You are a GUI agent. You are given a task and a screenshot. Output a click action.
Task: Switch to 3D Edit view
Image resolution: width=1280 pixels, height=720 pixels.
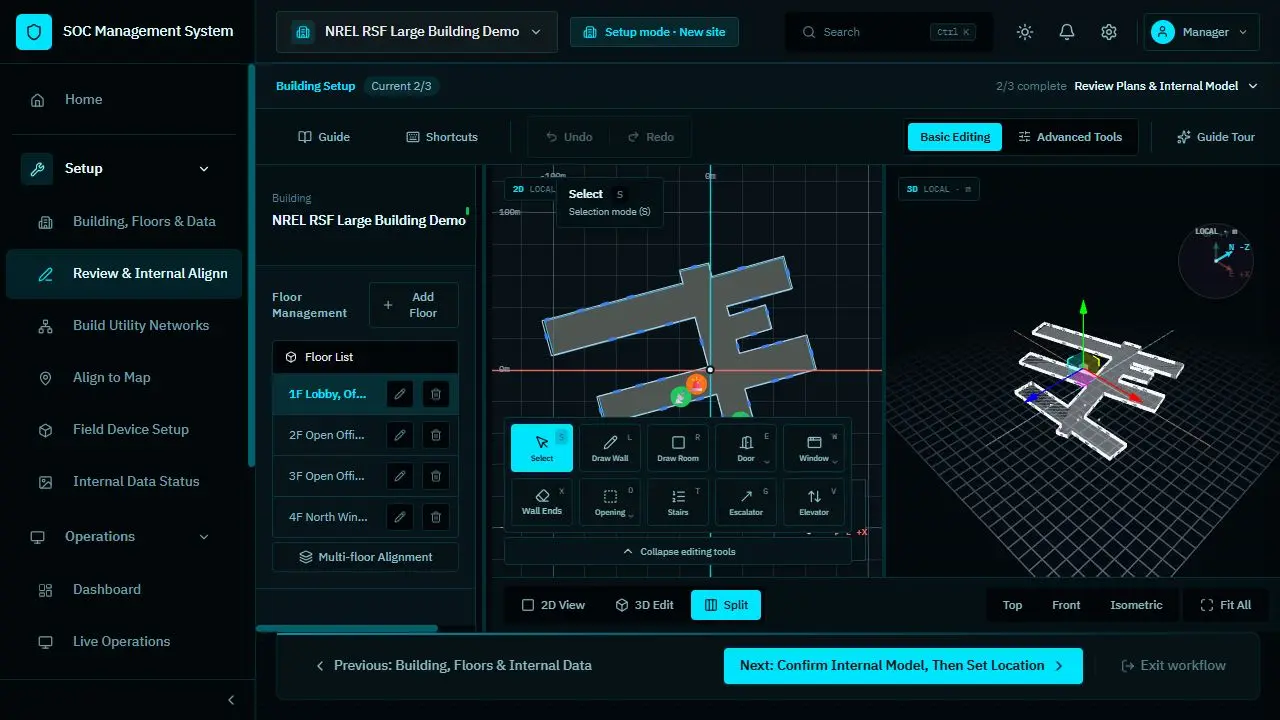click(644, 605)
